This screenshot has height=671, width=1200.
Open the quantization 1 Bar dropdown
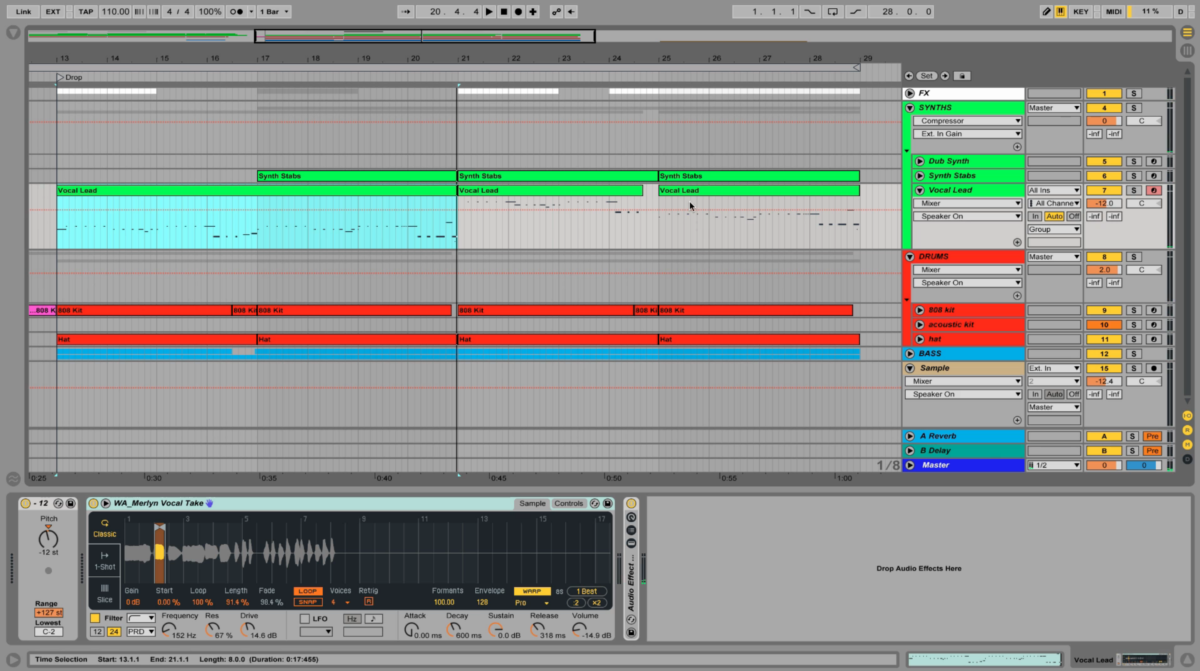273,11
